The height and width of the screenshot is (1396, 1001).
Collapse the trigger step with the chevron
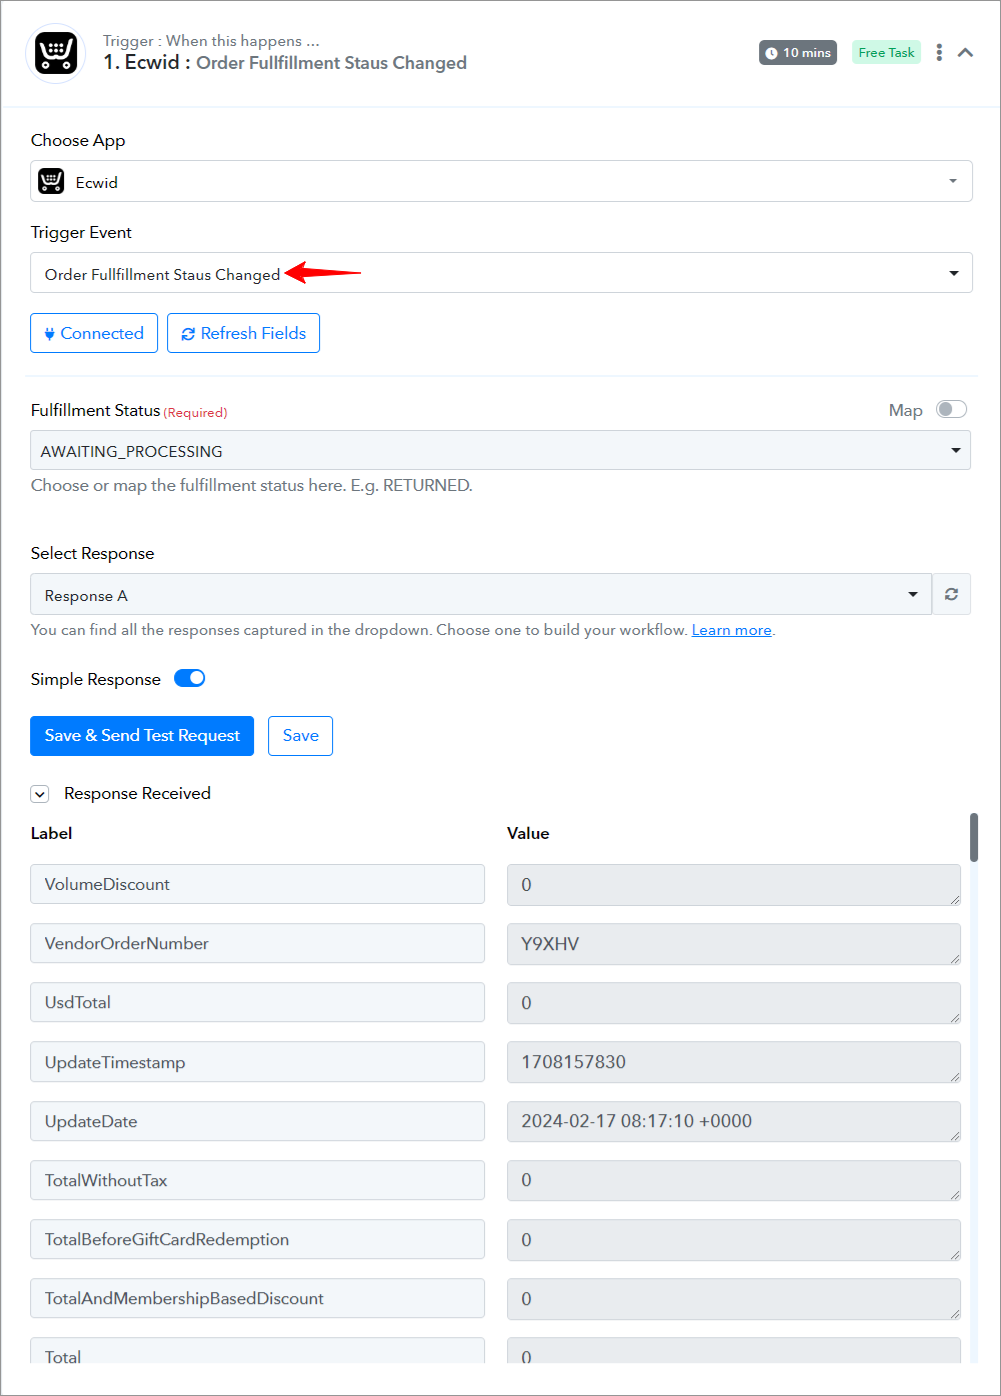pyautogui.click(x=966, y=52)
